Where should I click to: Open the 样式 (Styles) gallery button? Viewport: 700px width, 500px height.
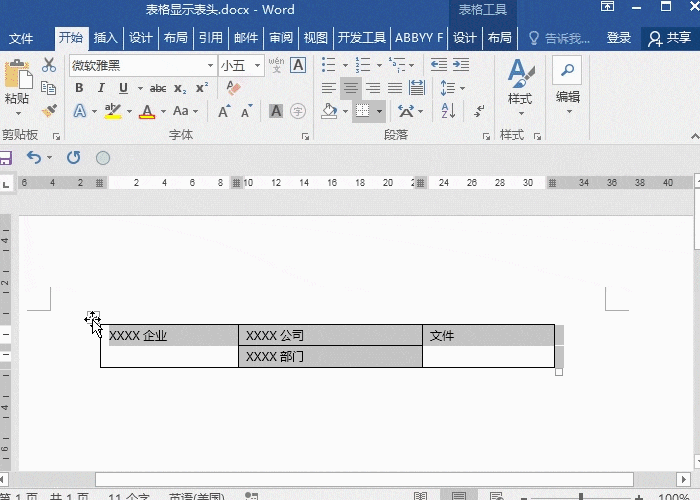tap(520, 88)
